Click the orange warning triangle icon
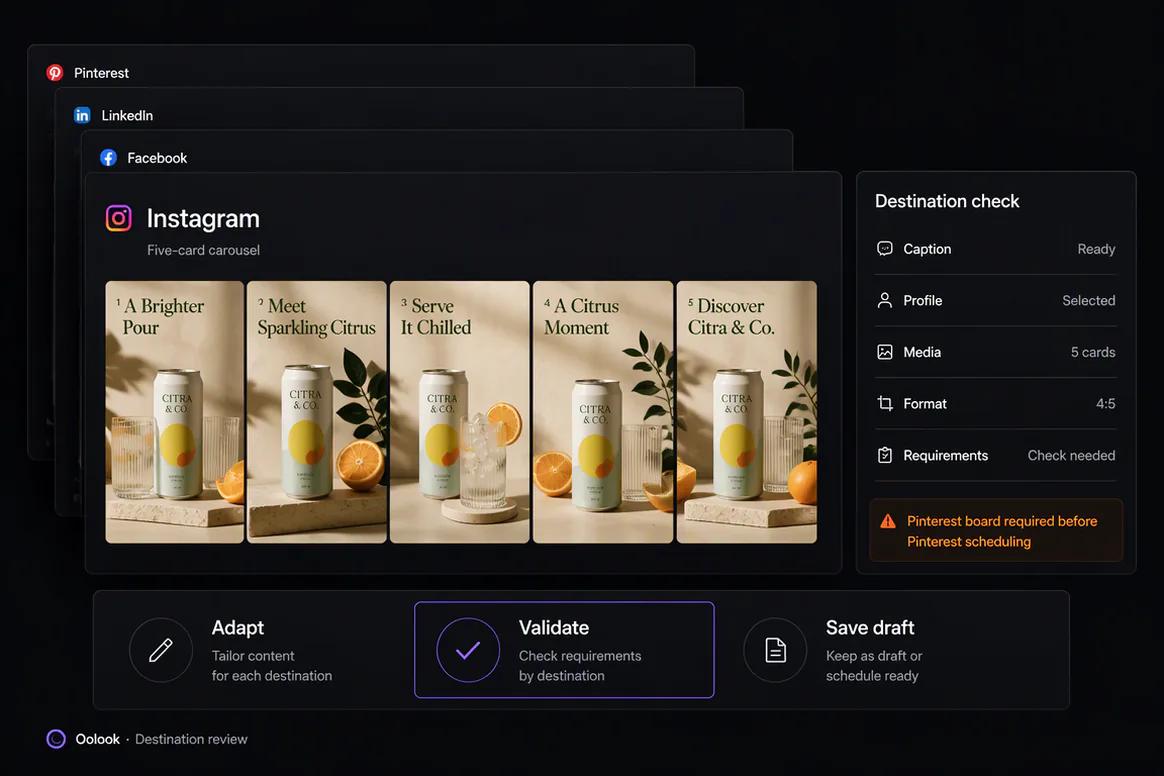The image size is (1164, 776). coord(888,521)
